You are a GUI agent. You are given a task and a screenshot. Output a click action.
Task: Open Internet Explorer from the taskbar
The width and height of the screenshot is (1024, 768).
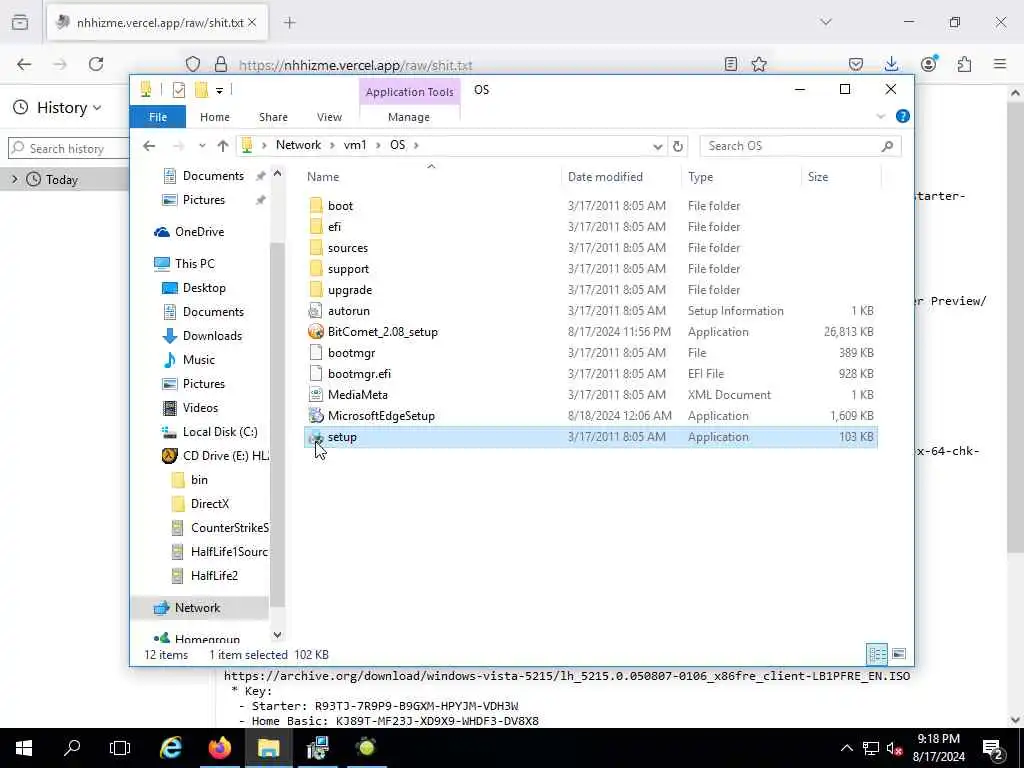tap(170, 748)
